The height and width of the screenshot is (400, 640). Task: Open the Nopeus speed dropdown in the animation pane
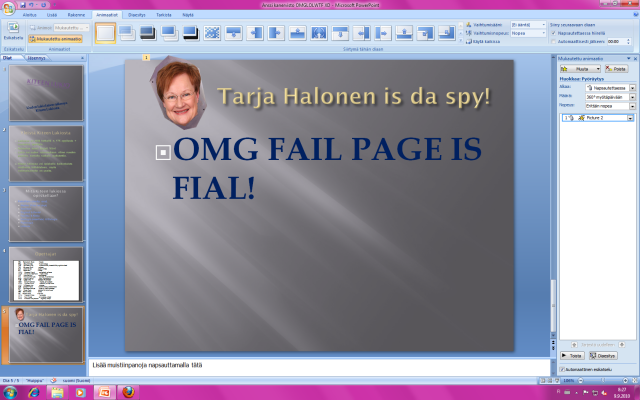(x=633, y=103)
